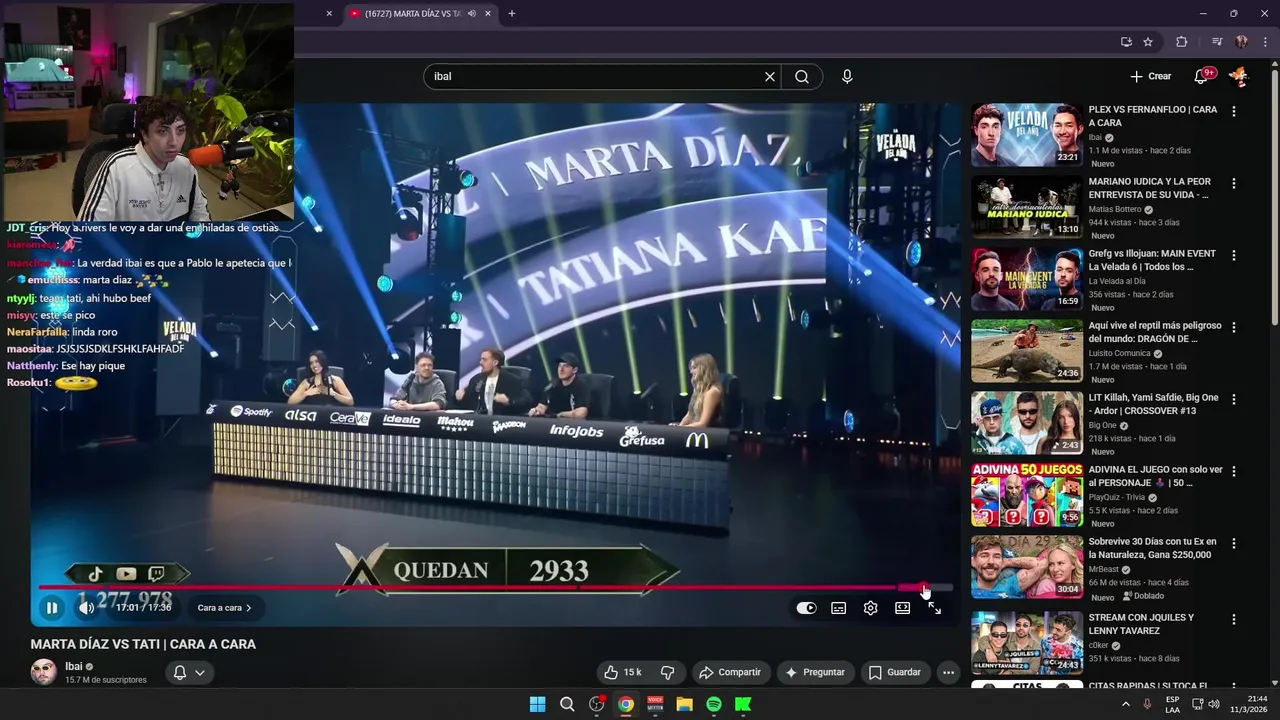Pause the YouTube video
The height and width of the screenshot is (720, 1280).
(52, 607)
